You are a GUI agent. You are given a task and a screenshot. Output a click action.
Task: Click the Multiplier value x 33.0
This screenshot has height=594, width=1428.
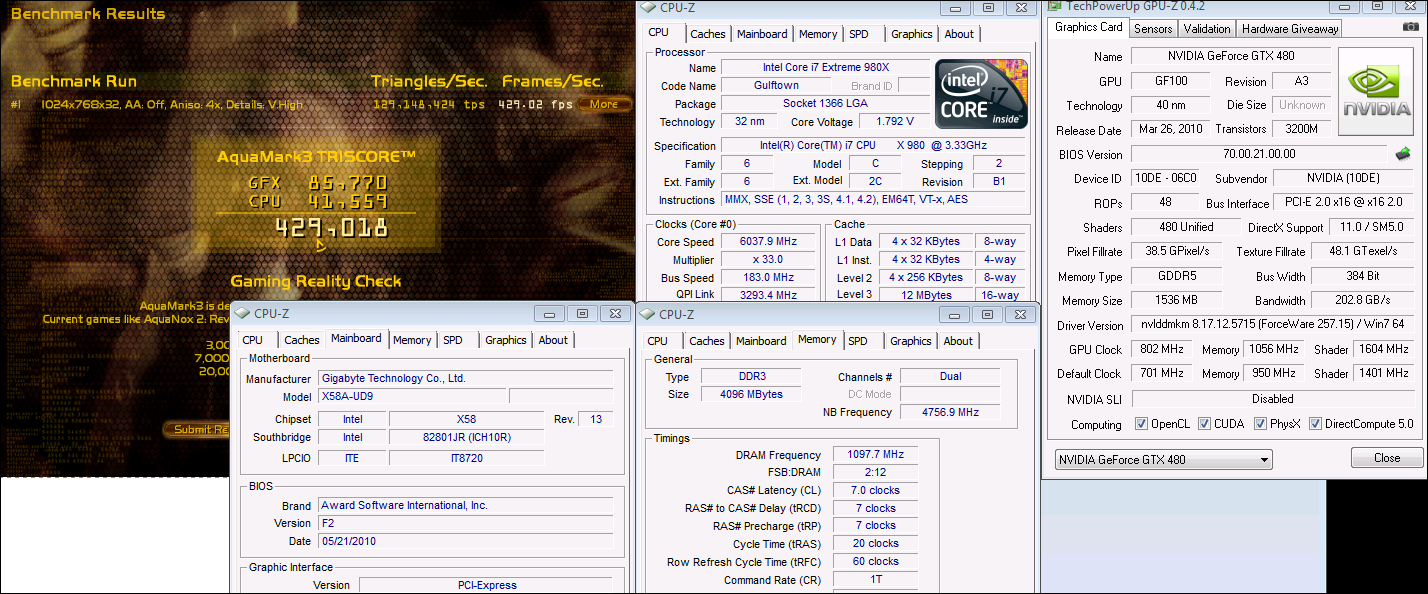tap(769, 259)
